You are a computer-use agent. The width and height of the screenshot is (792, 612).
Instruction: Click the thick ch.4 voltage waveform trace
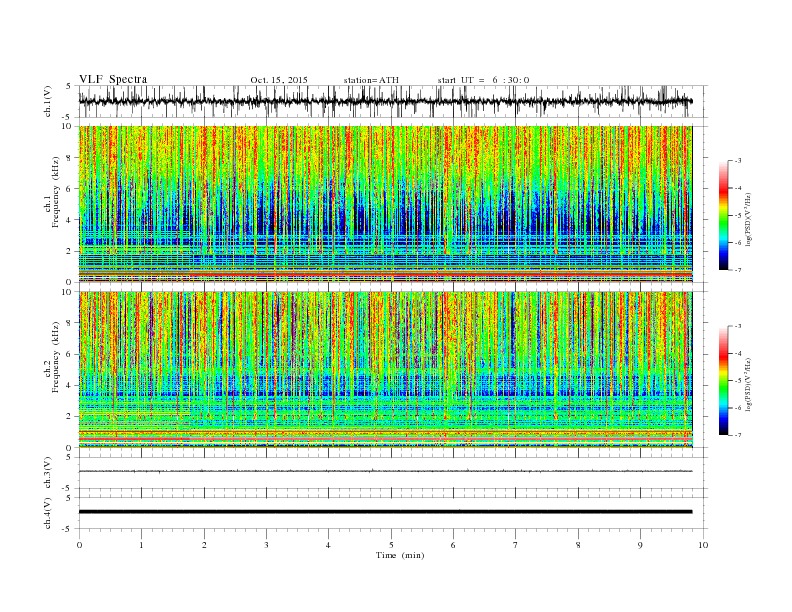click(x=385, y=512)
